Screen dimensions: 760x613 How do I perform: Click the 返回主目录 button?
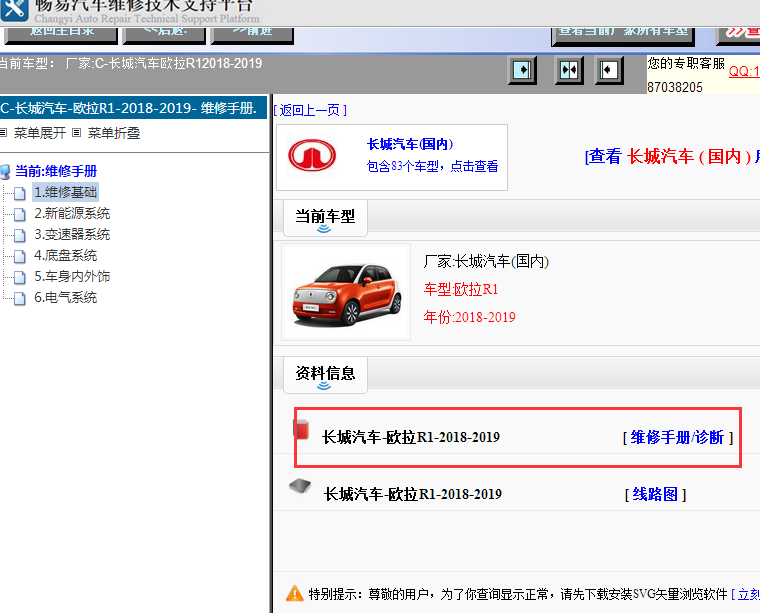(x=61, y=35)
